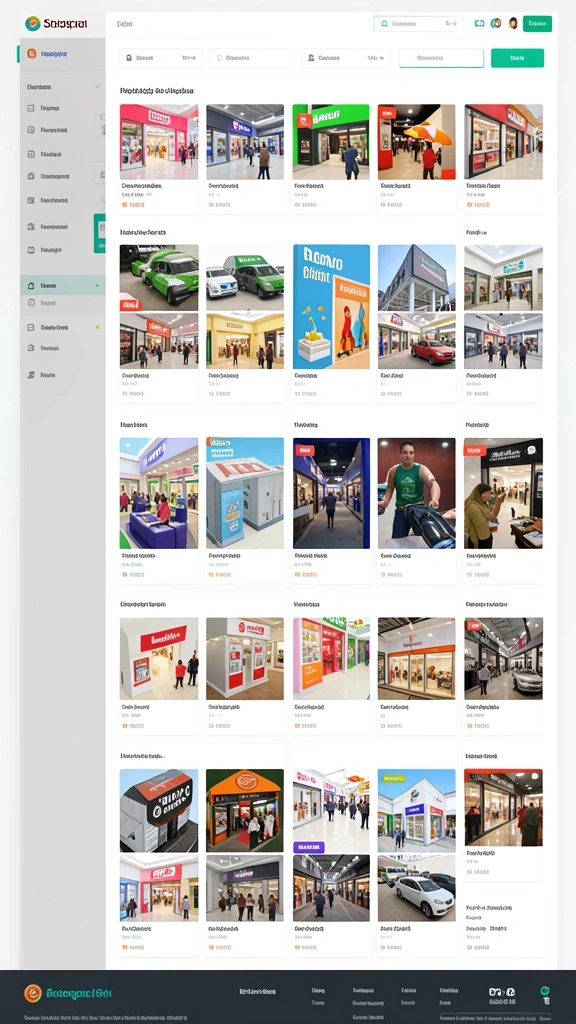This screenshot has width=576, height=1024.
Task: Select the top sidebar item with the orange icon
Action: (62, 54)
